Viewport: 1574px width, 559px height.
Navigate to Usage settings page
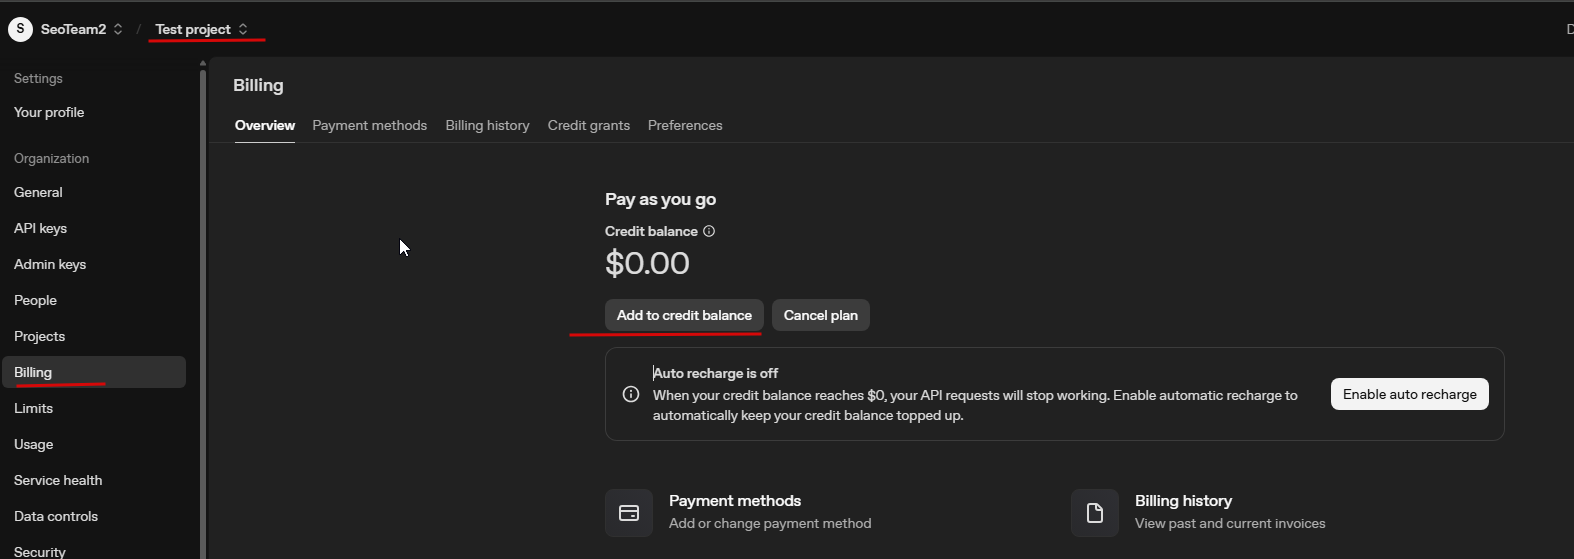(x=33, y=444)
